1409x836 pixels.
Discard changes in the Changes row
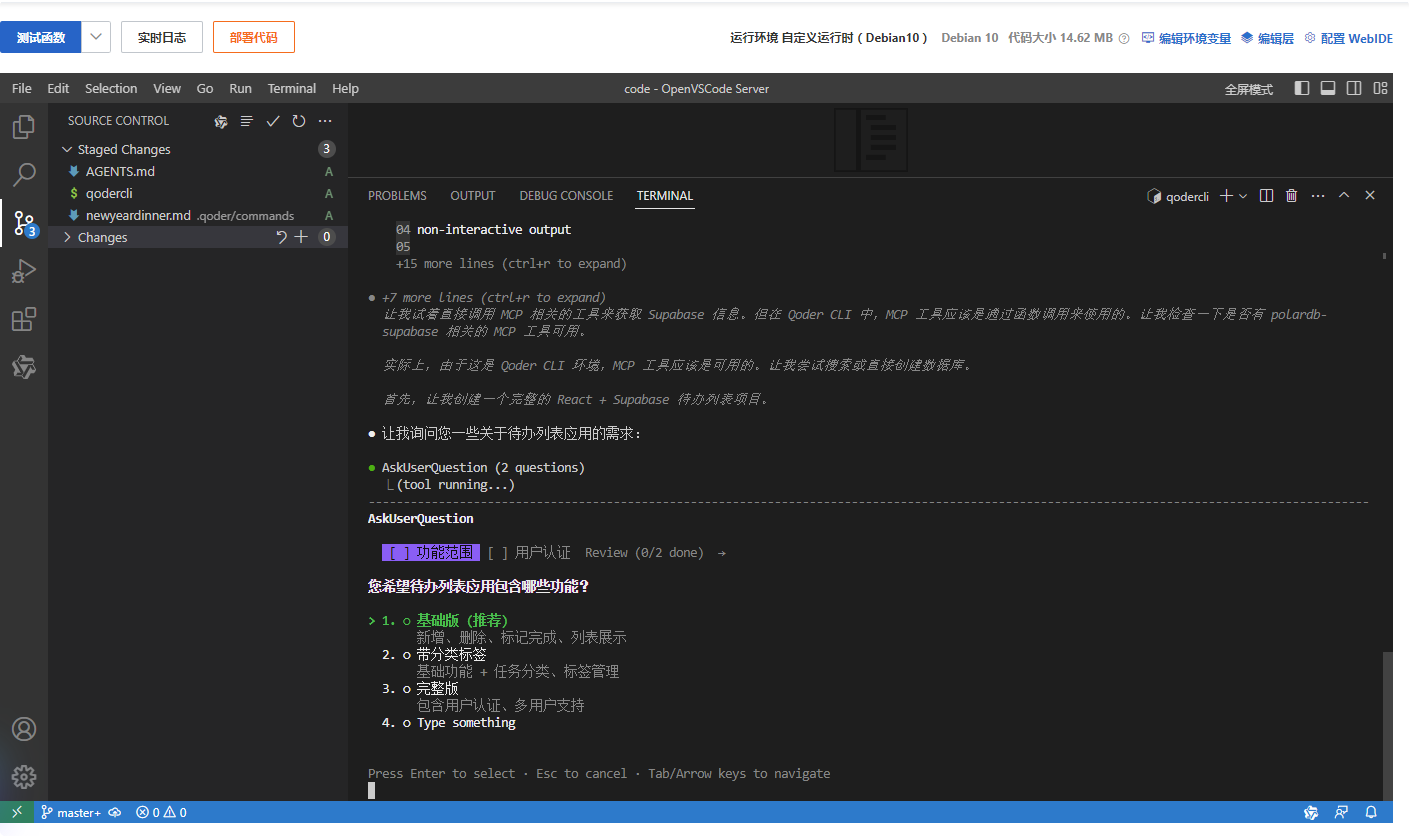coord(282,236)
